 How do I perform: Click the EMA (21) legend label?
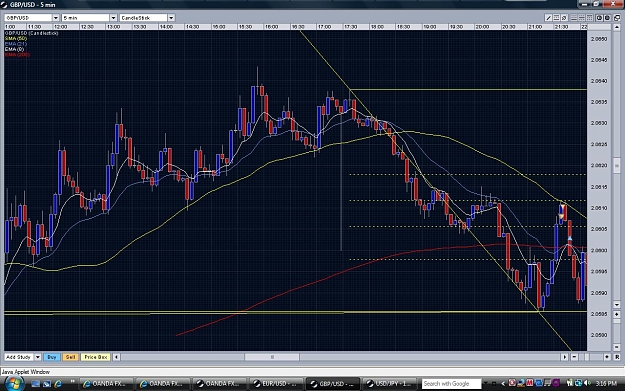coord(16,44)
